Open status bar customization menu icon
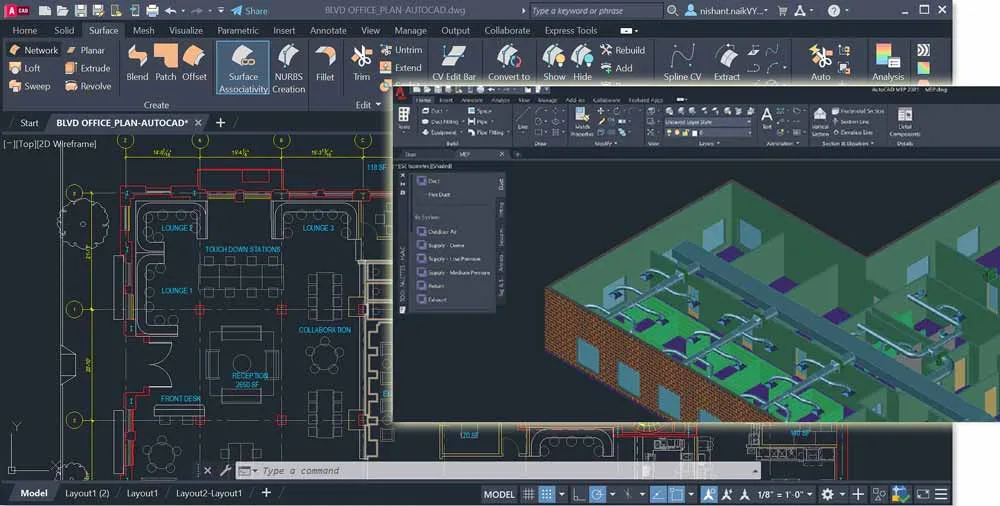Viewport: 1000px width, 506px height. pyautogui.click(x=941, y=494)
